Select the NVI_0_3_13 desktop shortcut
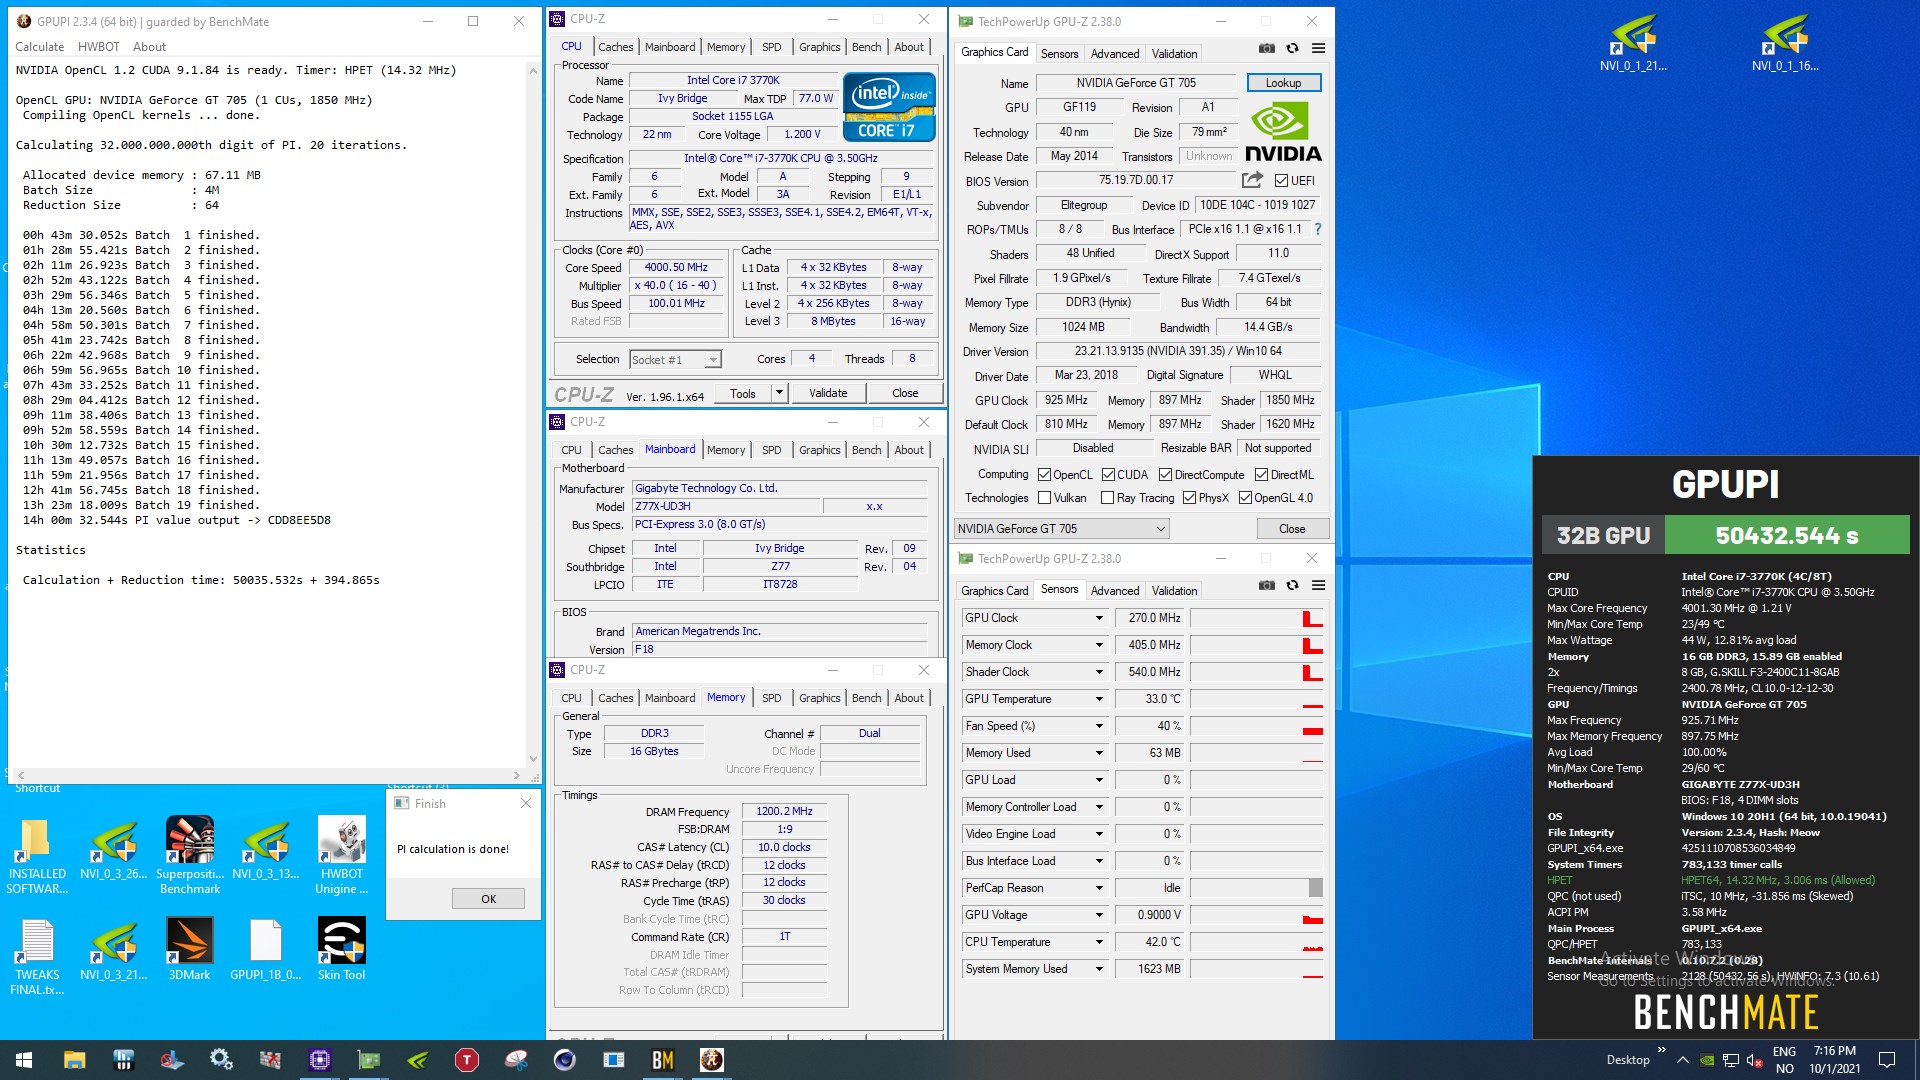This screenshot has width=1920, height=1080. point(265,848)
